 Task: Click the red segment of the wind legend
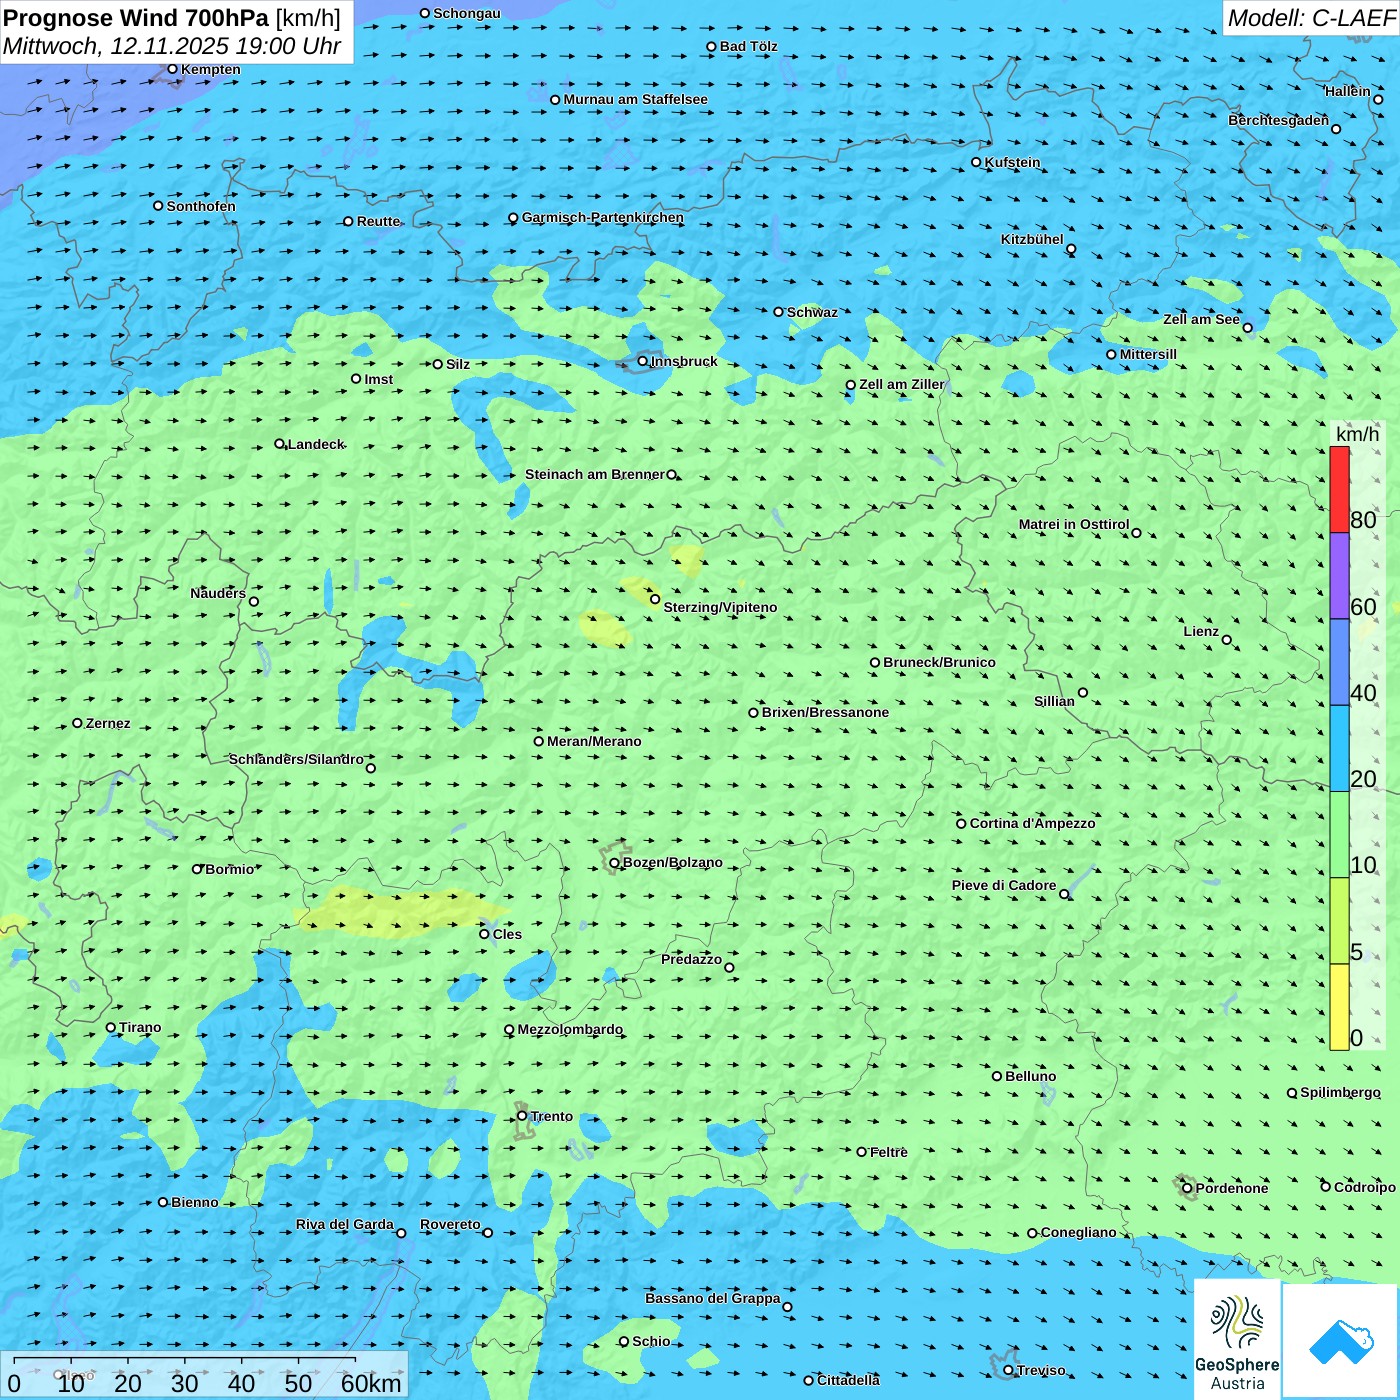pyautogui.click(x=1339, y=489)
